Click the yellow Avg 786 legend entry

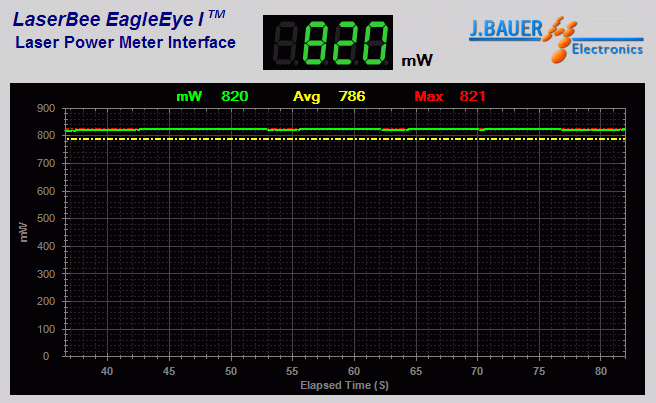(x=329, y=96)
